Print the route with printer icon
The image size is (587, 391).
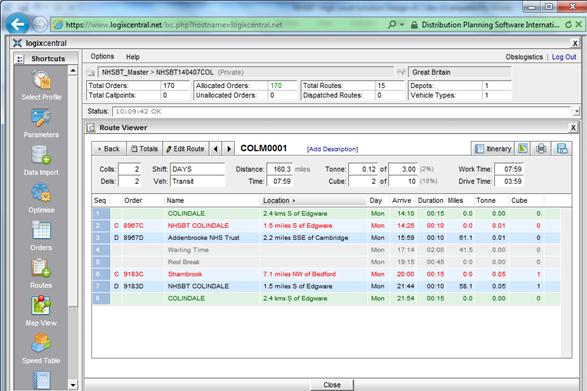click(x=541, y=149)
